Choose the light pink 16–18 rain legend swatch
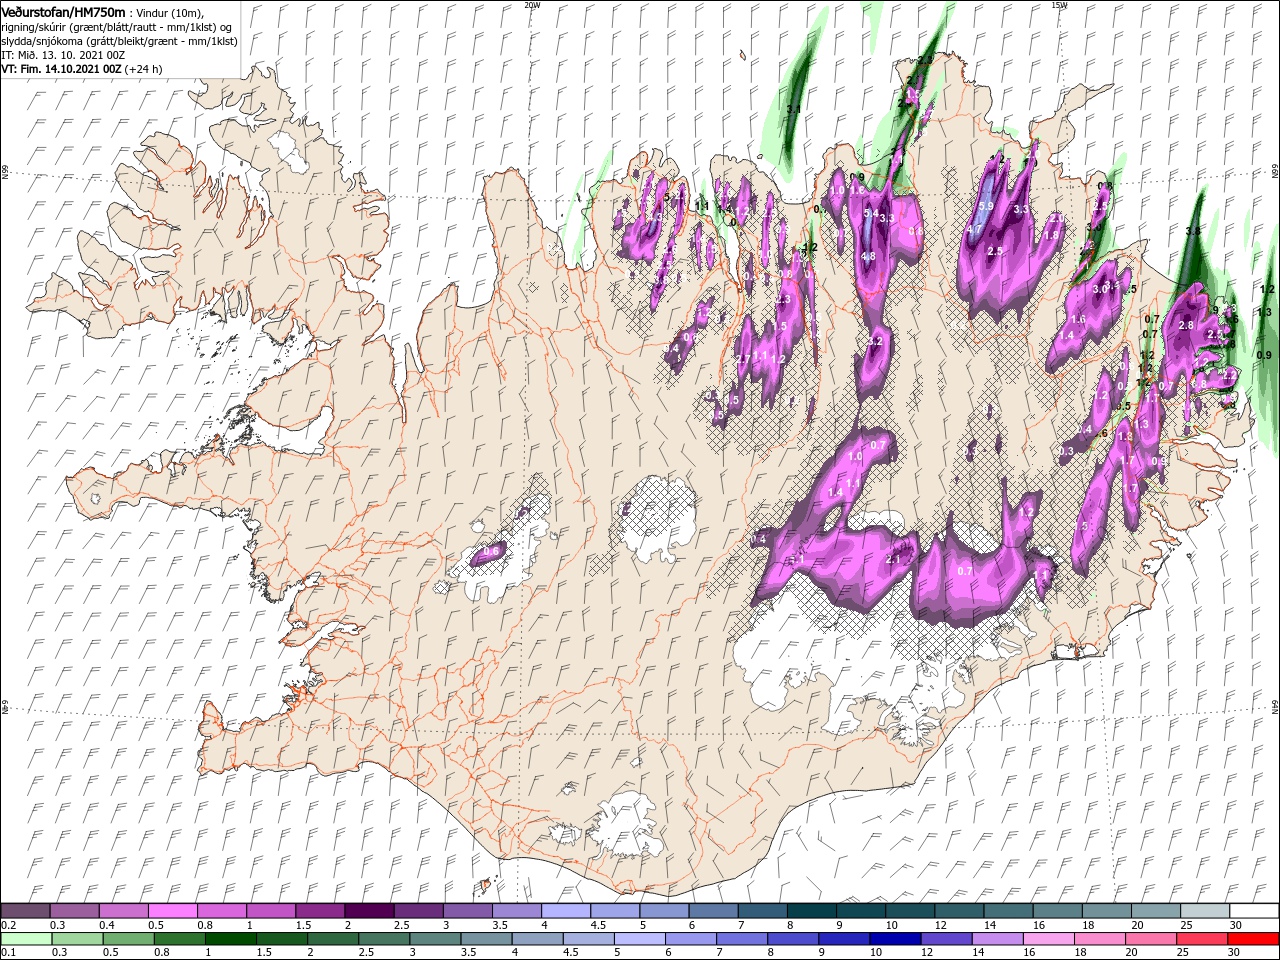 point(1049,939)
